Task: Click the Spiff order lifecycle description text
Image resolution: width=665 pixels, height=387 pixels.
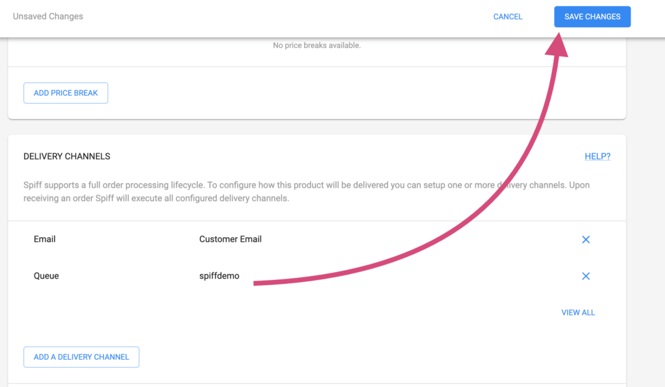Action: pyautogui.click(x=306, y=192)
